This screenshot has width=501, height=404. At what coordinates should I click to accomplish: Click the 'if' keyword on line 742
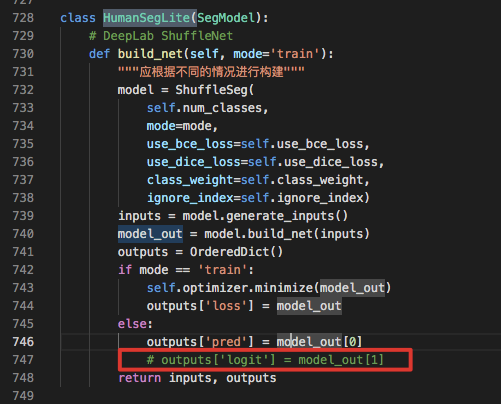pos(125,270)
